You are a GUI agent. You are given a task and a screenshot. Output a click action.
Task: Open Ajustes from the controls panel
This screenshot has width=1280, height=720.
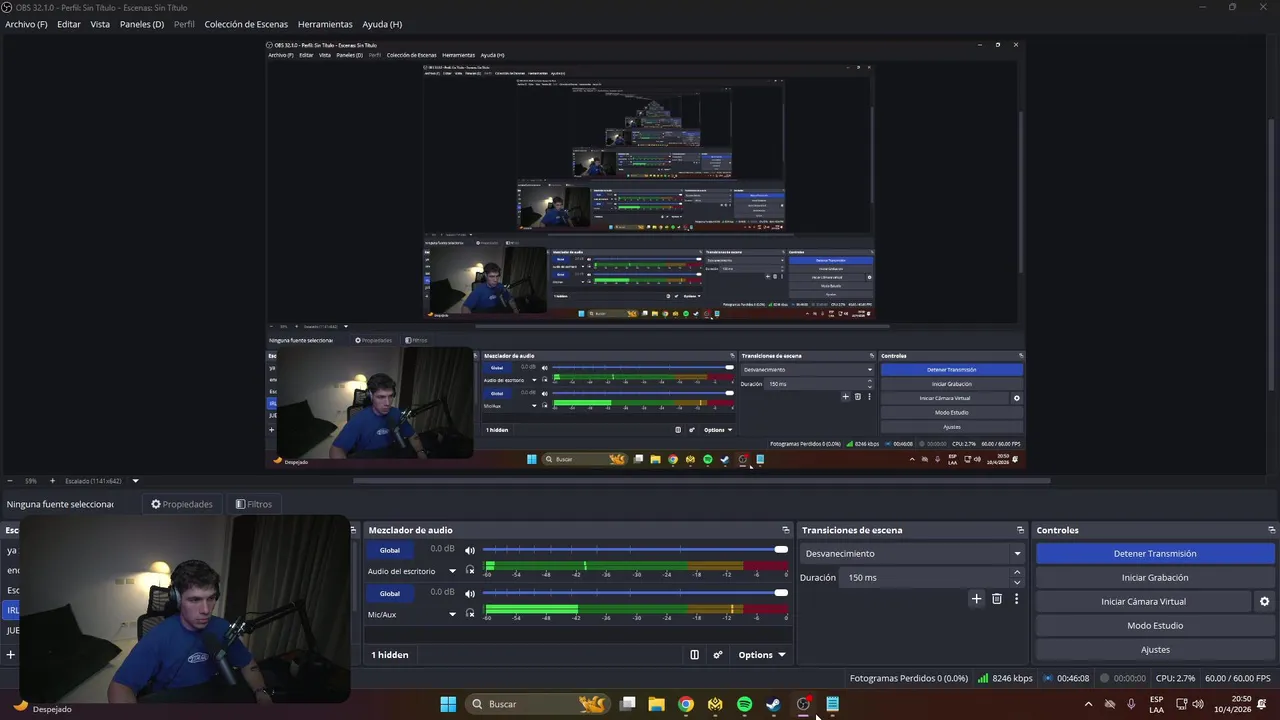coord(1155,650)
